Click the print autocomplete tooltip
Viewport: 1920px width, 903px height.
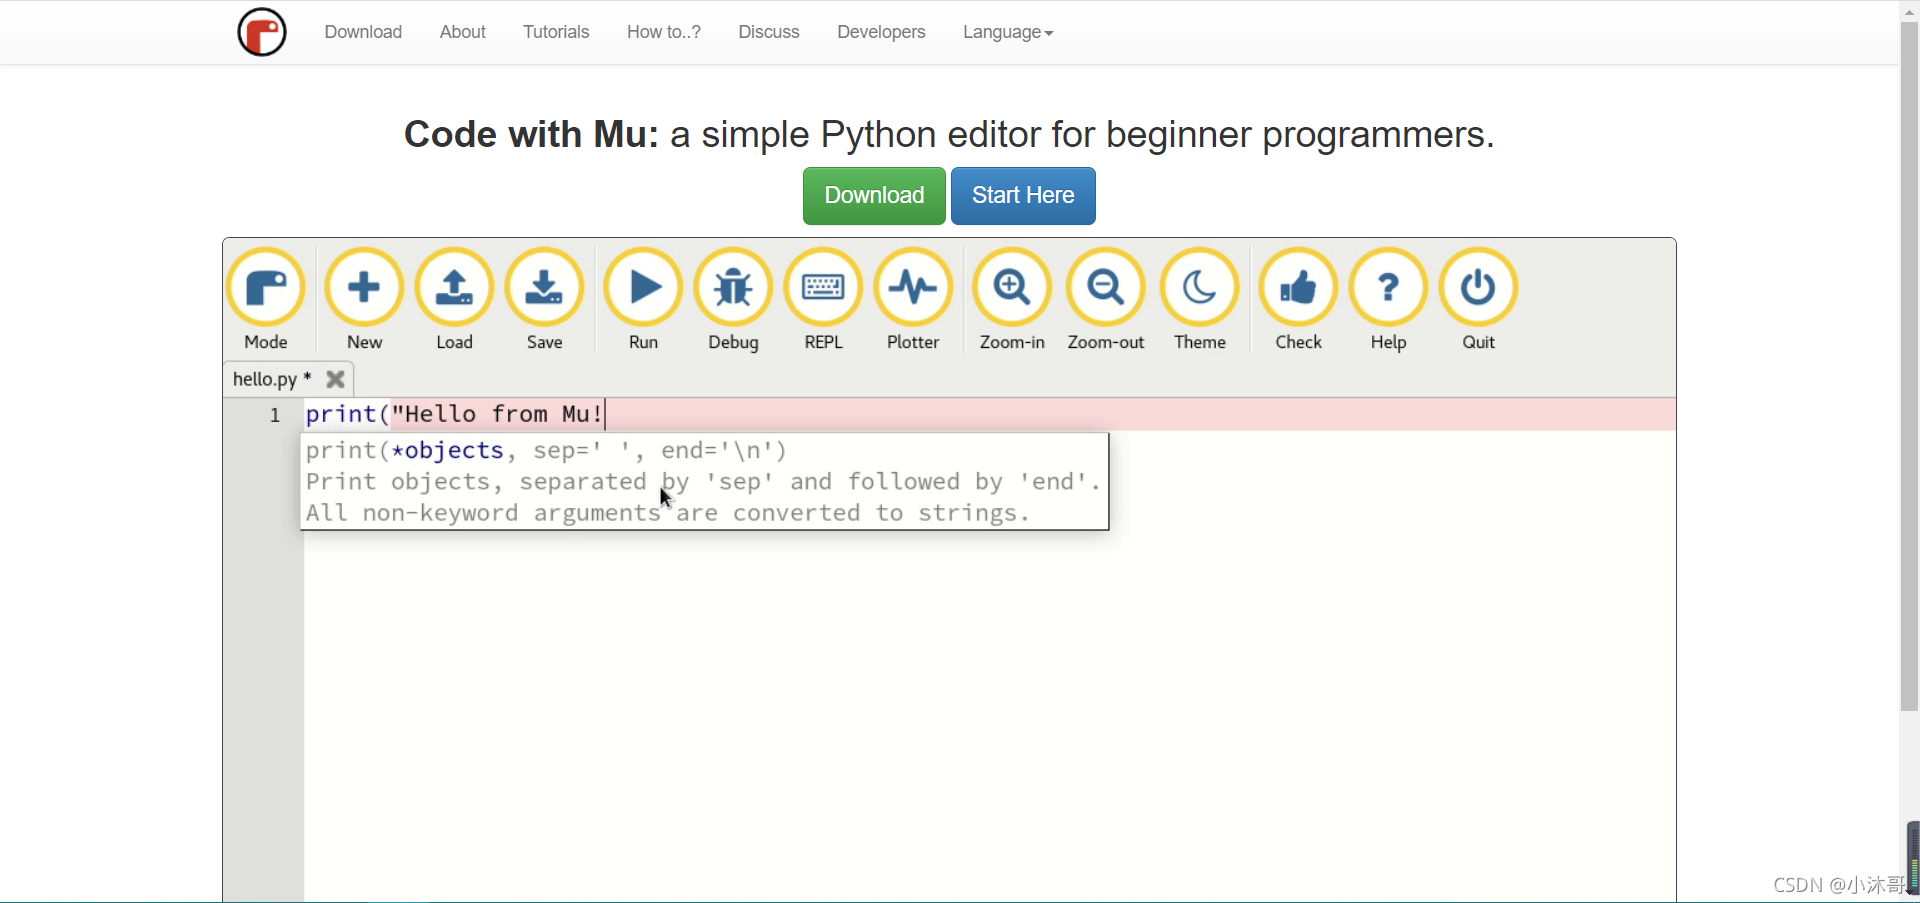[705, 481]
